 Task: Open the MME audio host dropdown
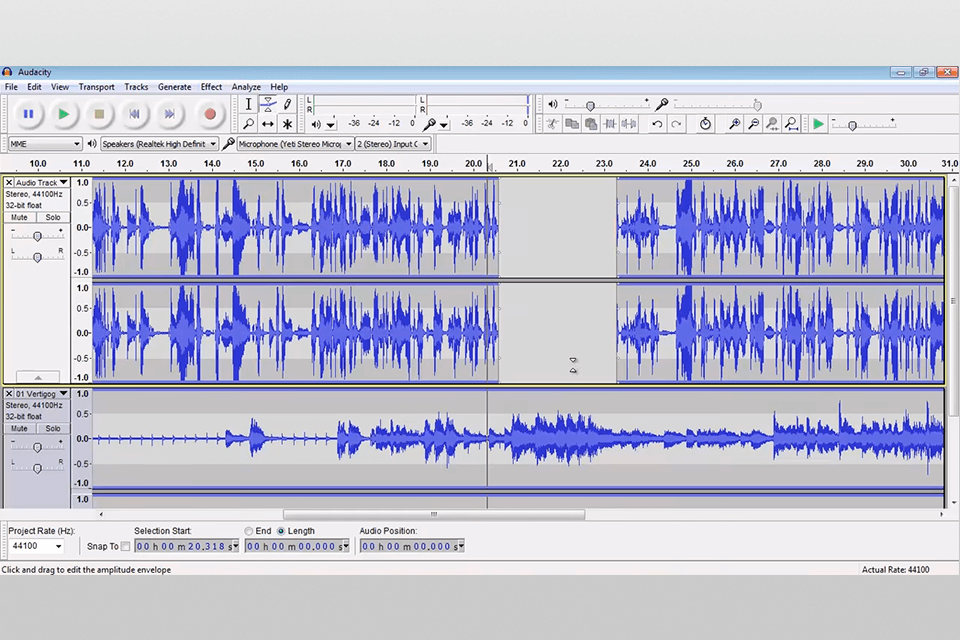point(45,144)
